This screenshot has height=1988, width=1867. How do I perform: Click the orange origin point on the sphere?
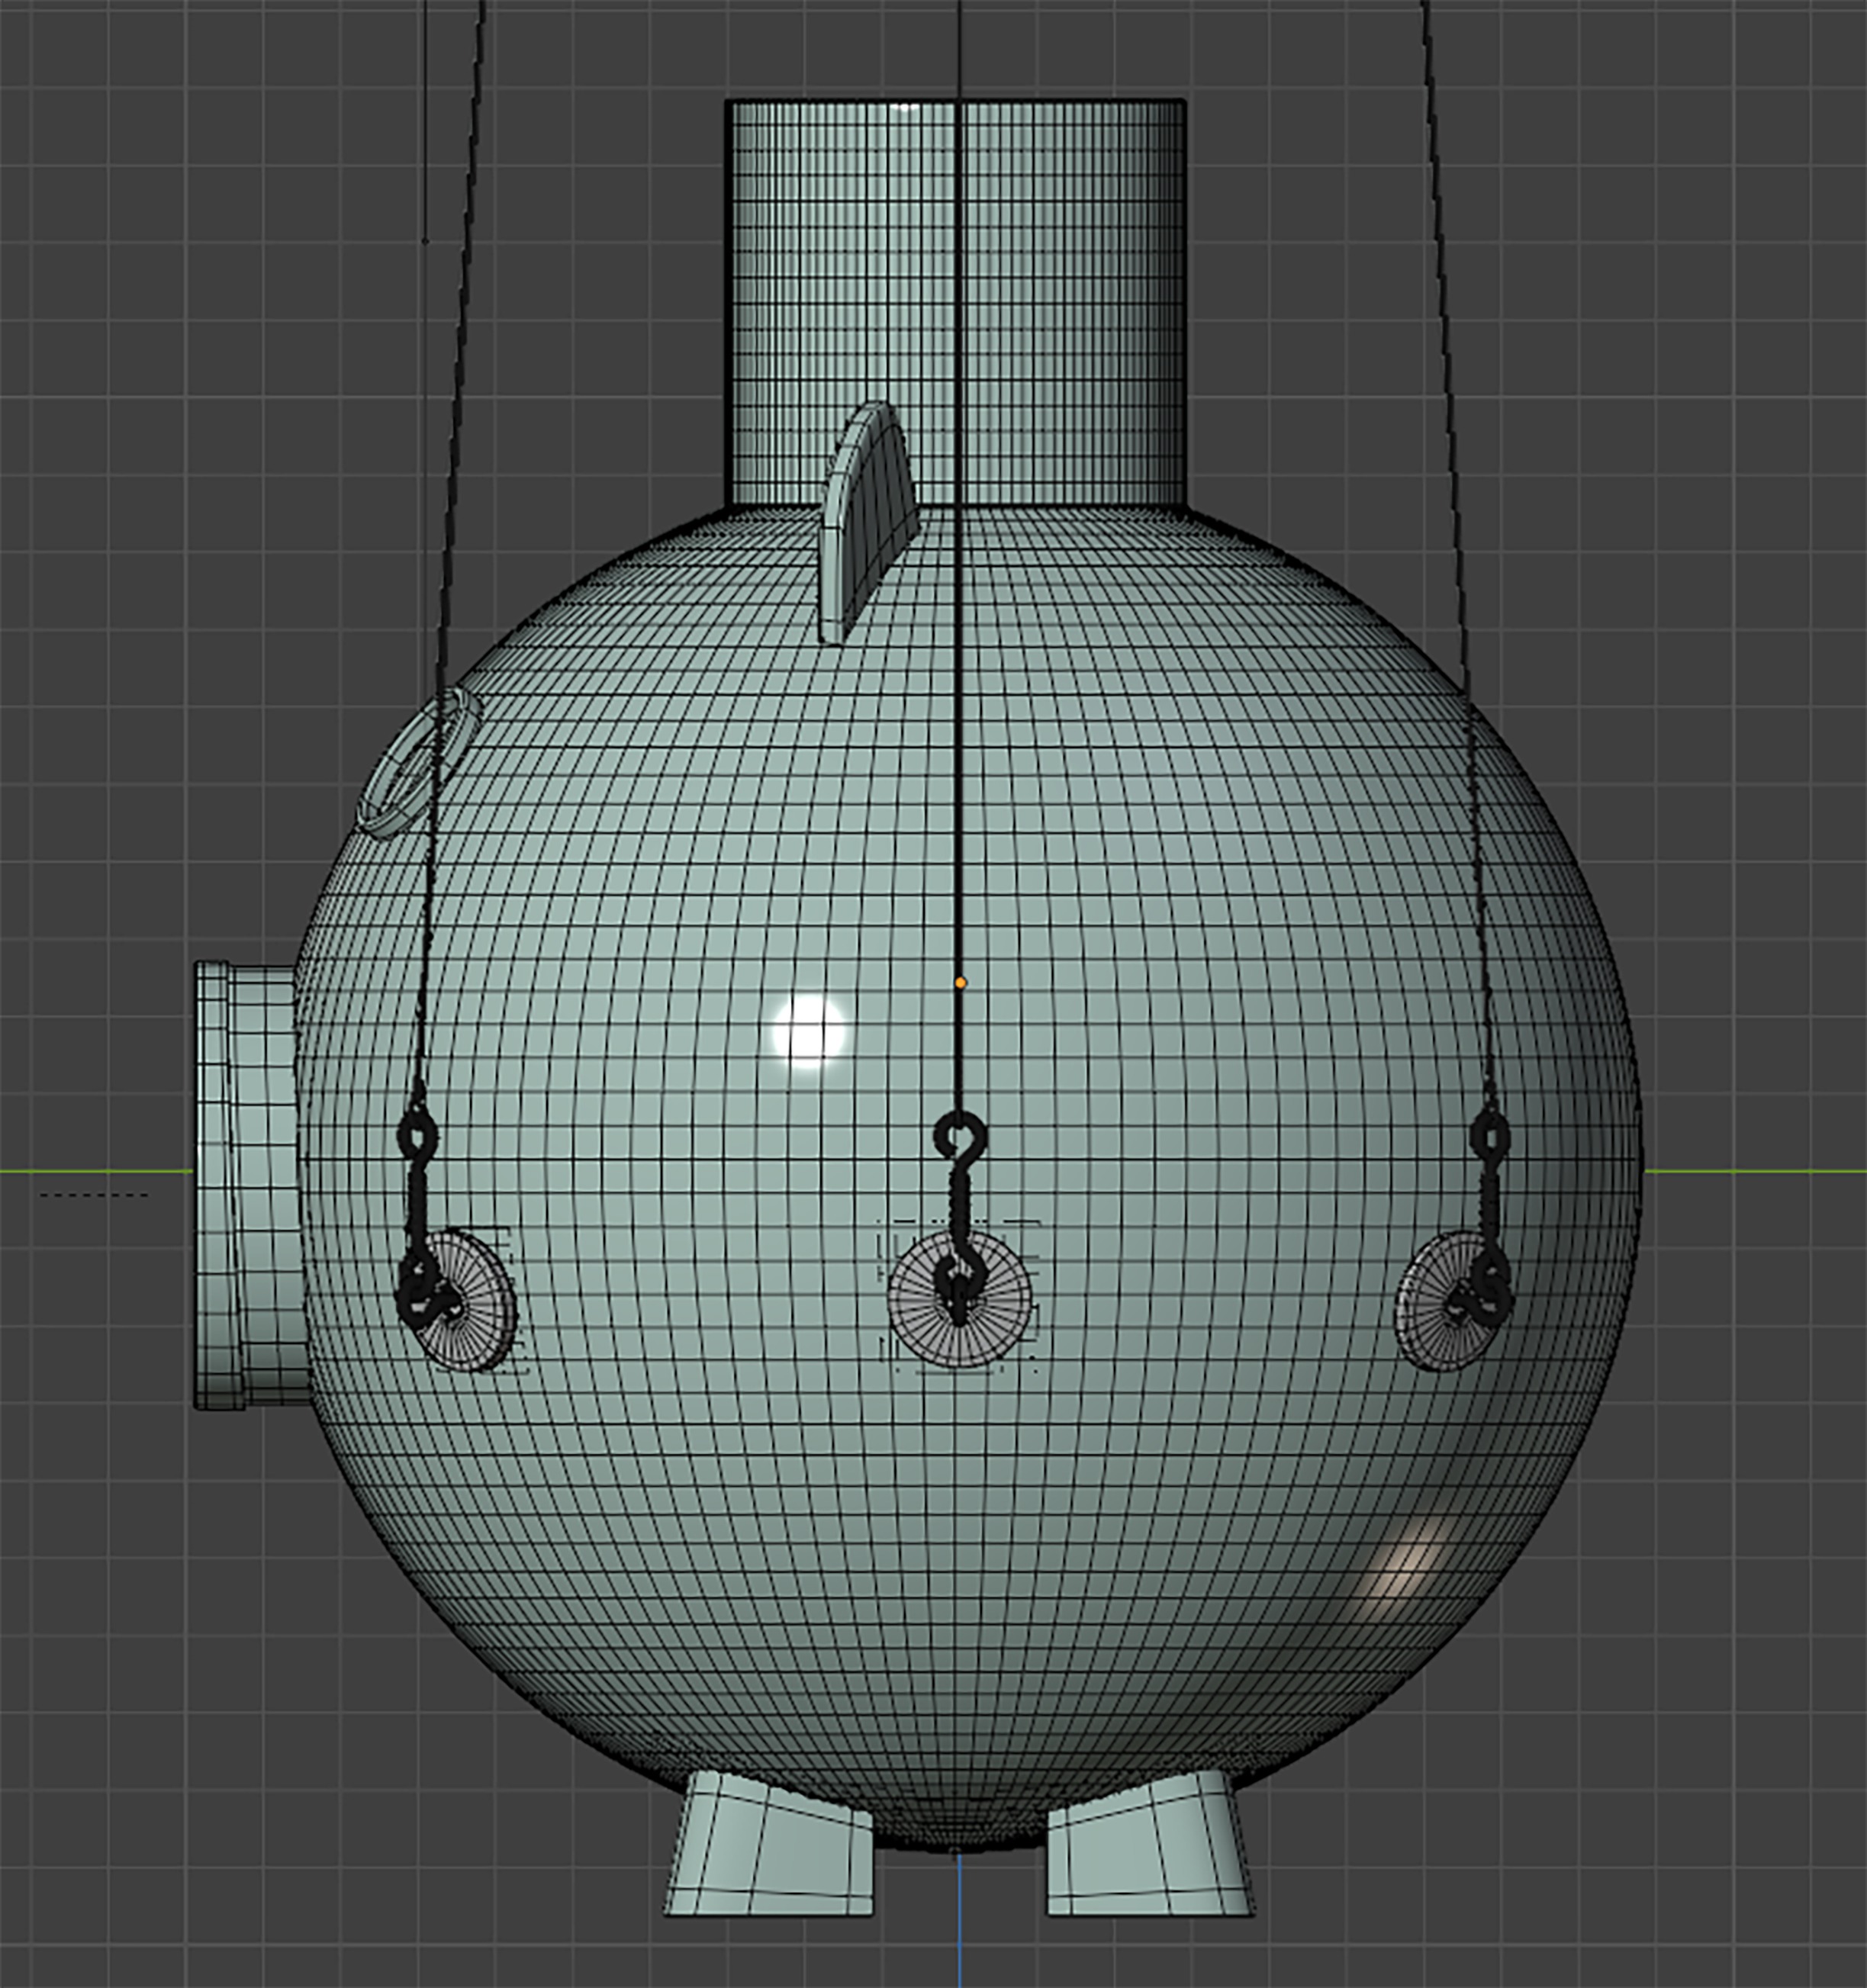click(960, 983)
